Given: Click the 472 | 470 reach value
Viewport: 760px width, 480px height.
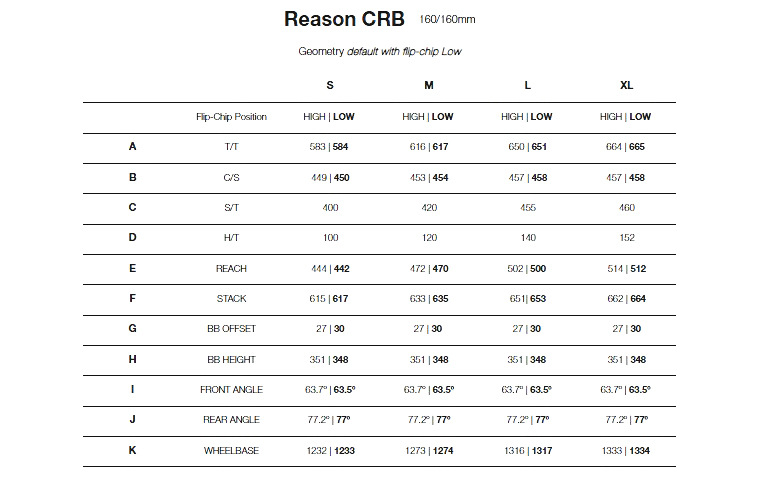Looking at the screenshot, I should [x=428, y=269].
